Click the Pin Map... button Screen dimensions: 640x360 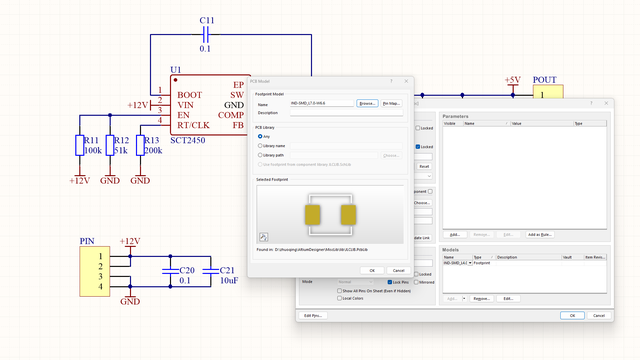391,103
